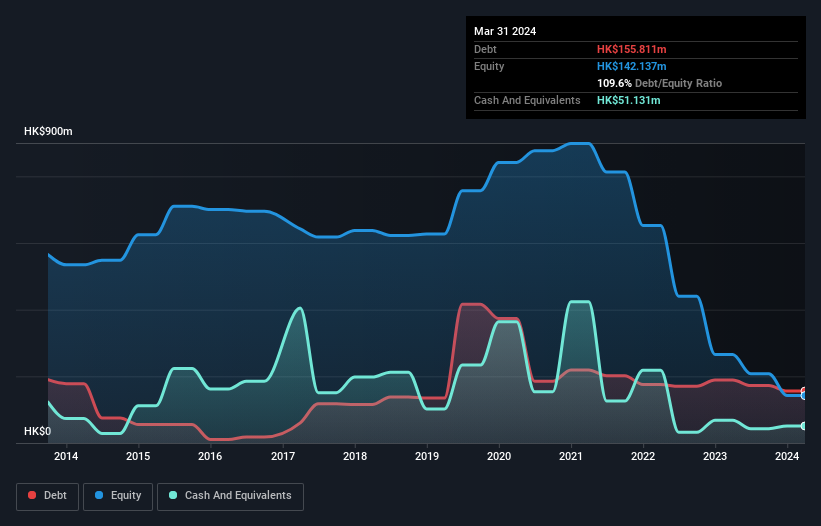Select the 109.6% Debt/Equity Ratio text
This screenshot has height=526, width=821.
point(659,83)
